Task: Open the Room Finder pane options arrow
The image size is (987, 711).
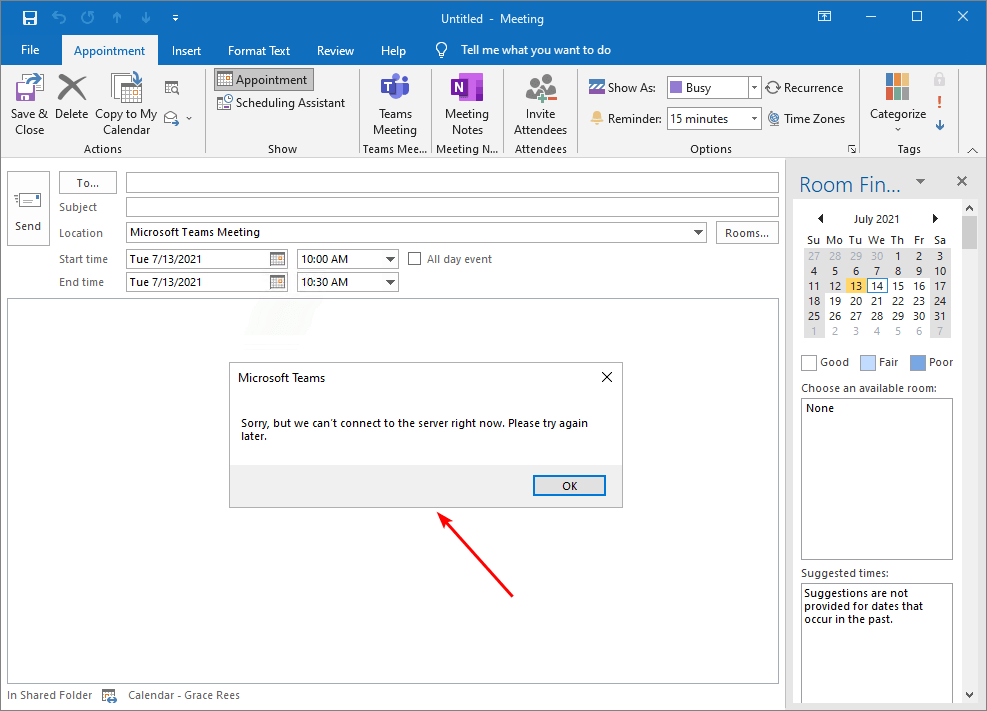Action: pyautogui.click(x=920, y=181)
